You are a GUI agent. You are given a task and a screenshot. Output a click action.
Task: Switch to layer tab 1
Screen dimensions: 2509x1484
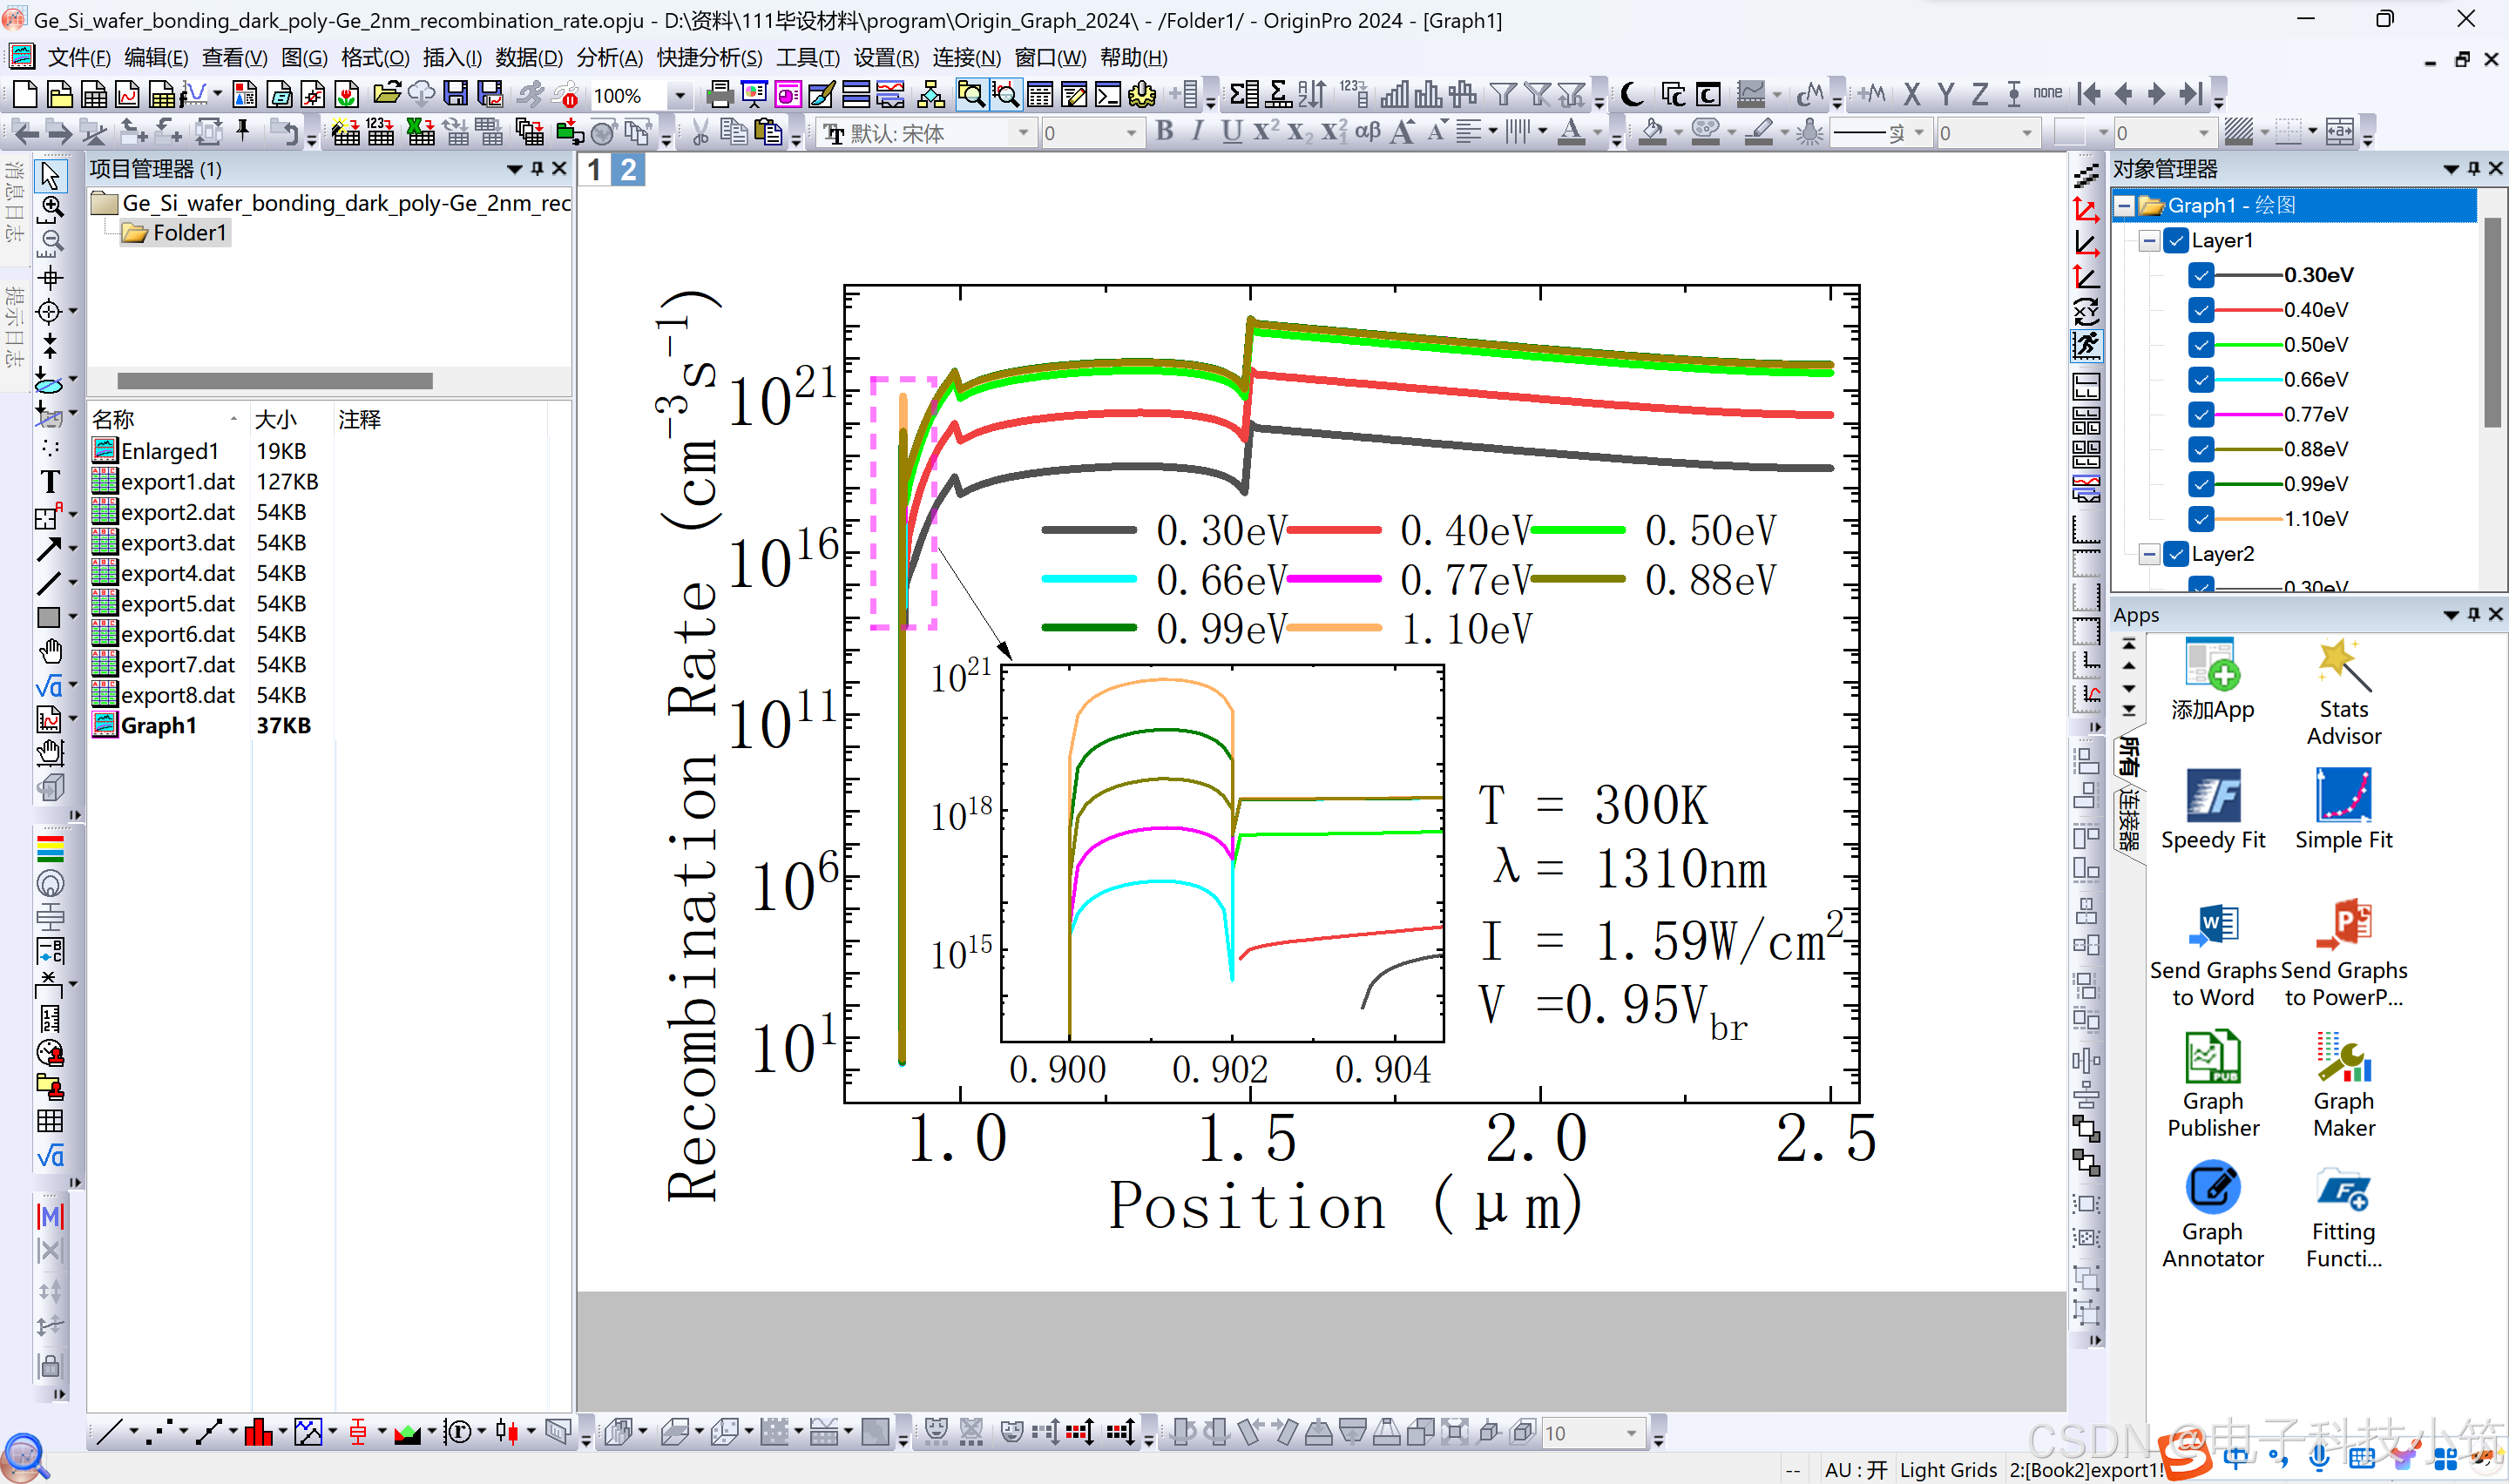click(x=594, y=170)
